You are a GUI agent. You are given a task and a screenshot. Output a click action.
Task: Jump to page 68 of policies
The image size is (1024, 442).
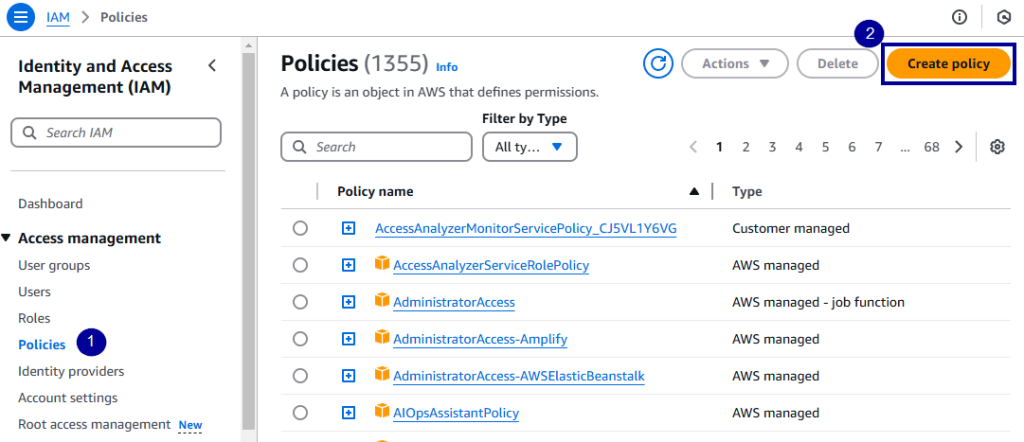coord(931,147)
